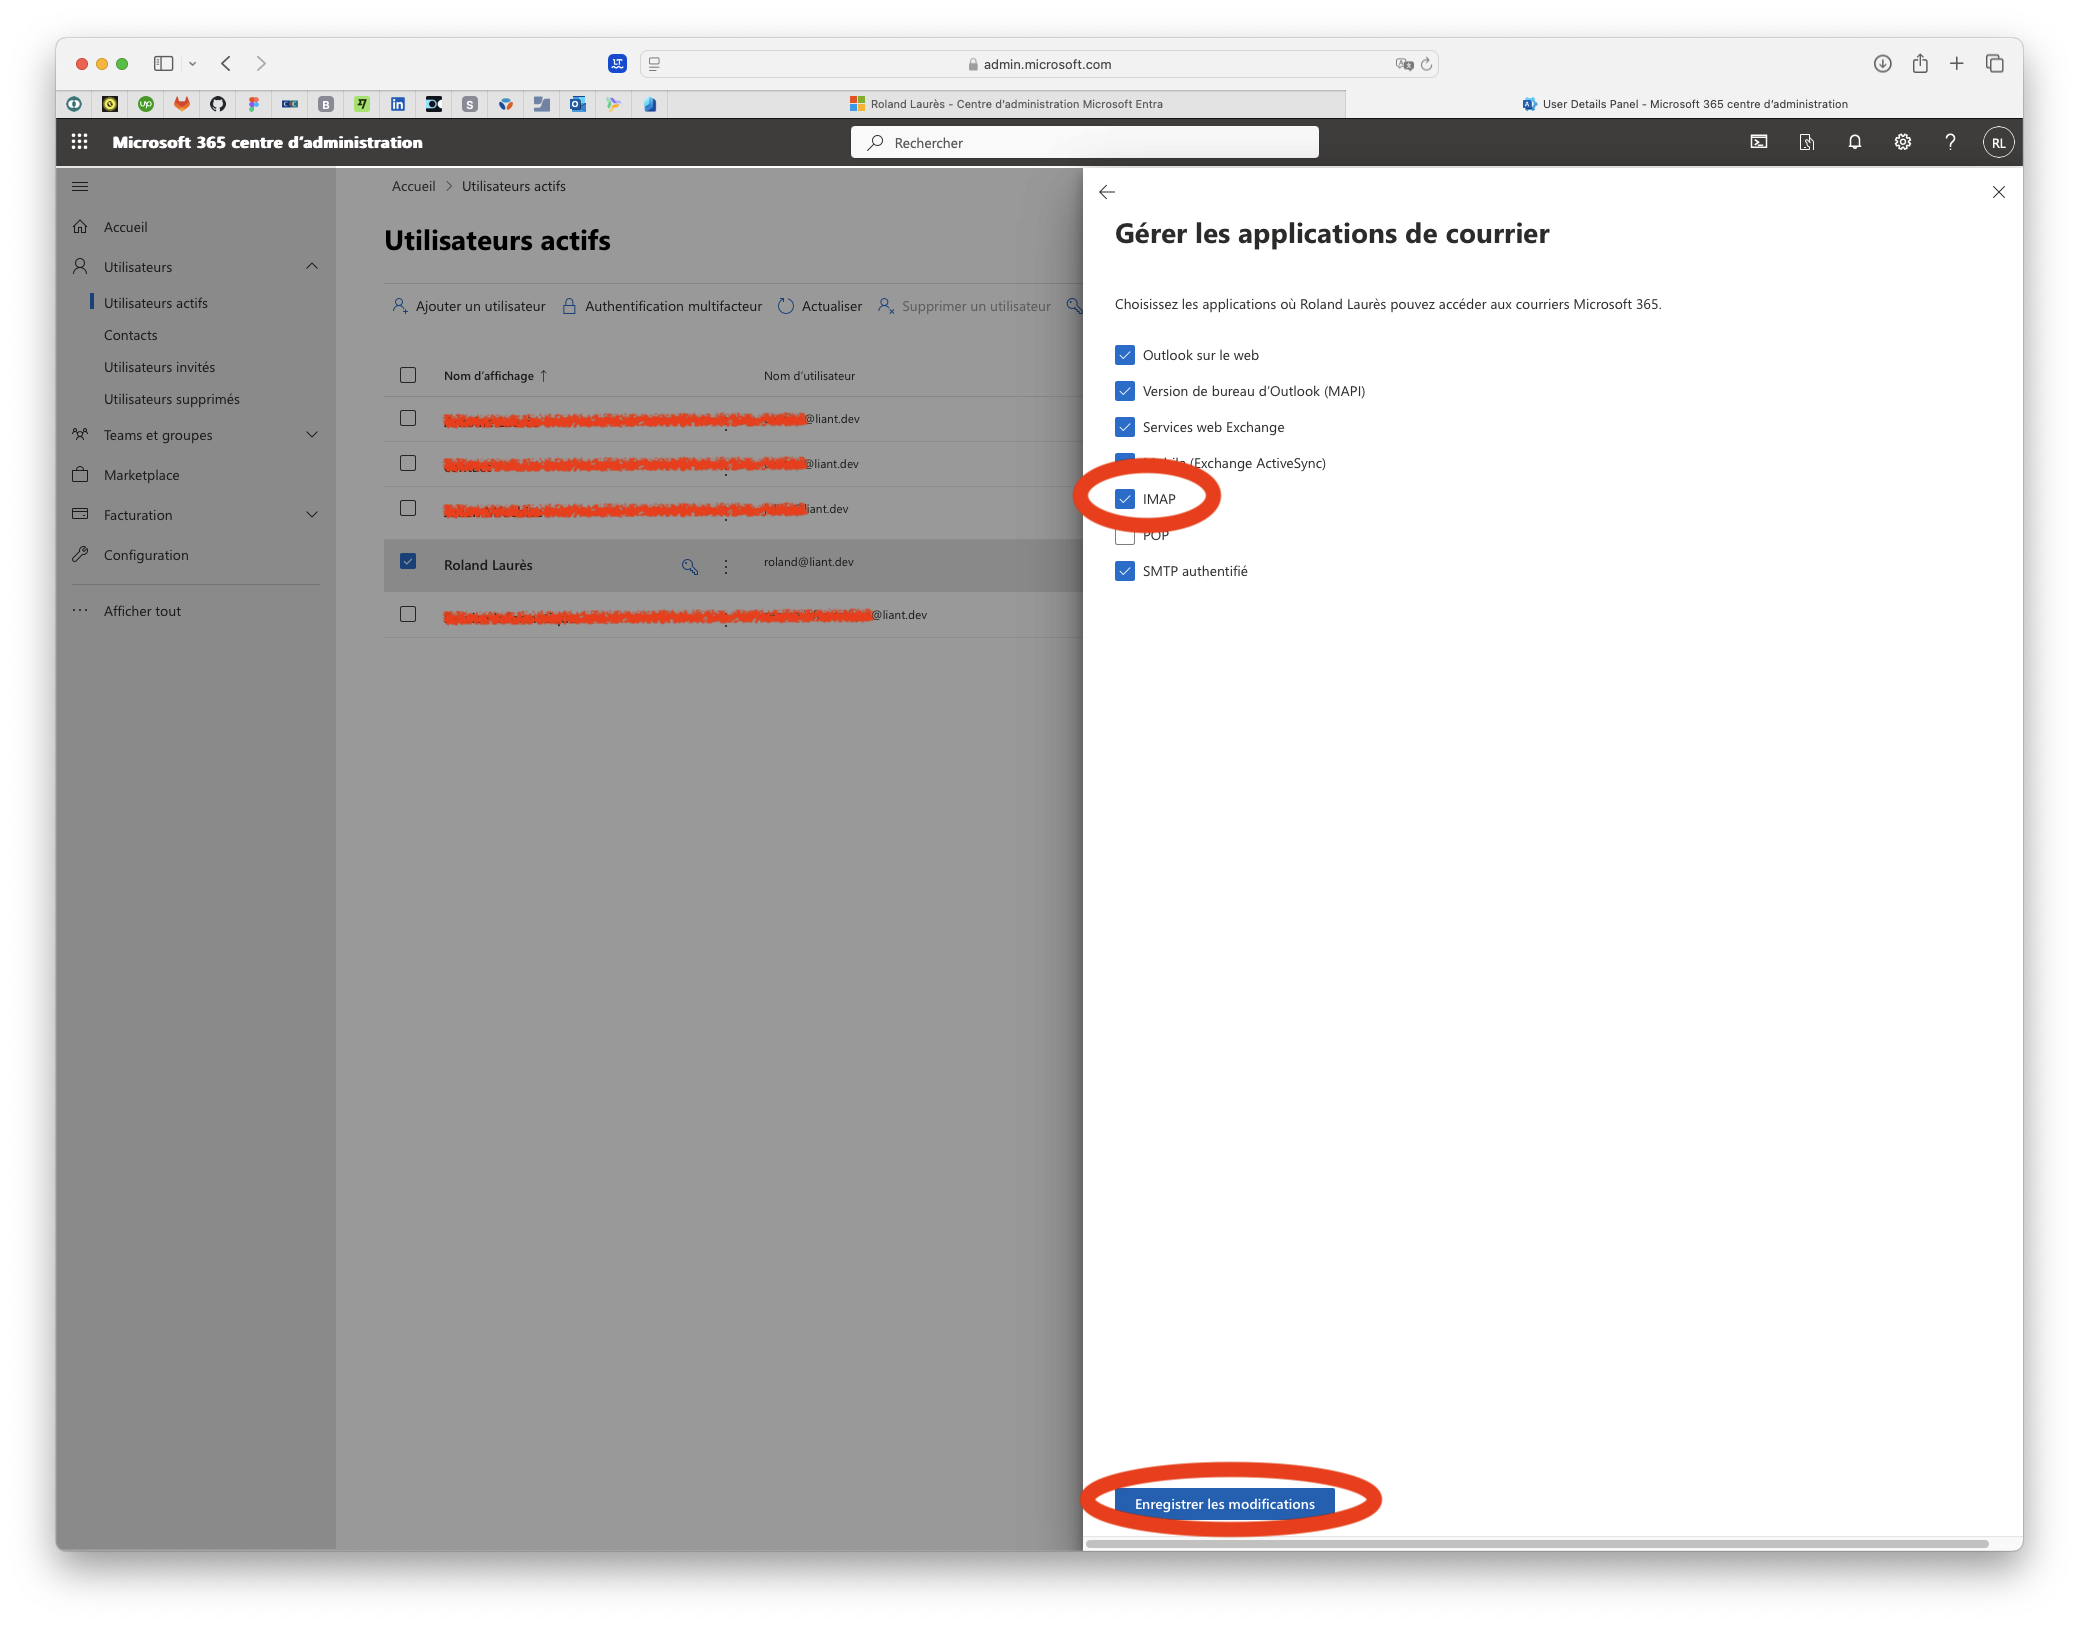
Task: Click Actualiser to refresh users
Action: [x=820, y=306]
